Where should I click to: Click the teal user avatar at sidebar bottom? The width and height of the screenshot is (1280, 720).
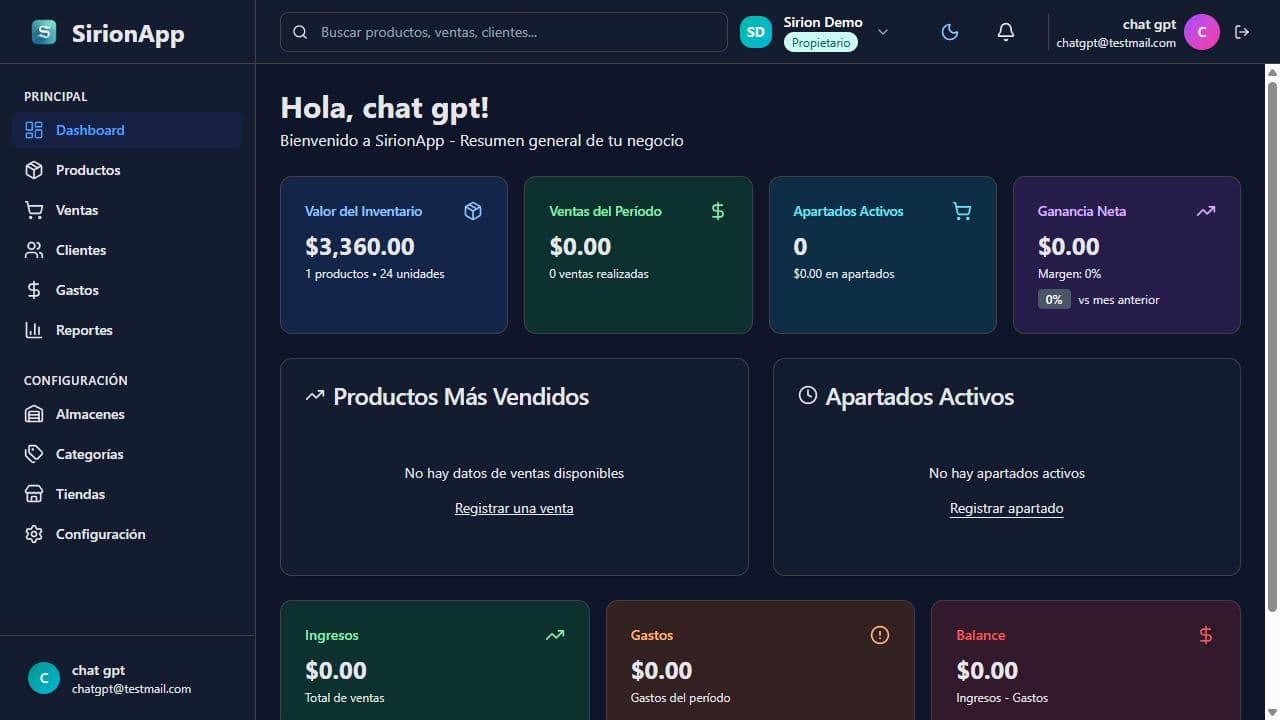(x=43, y=678)
